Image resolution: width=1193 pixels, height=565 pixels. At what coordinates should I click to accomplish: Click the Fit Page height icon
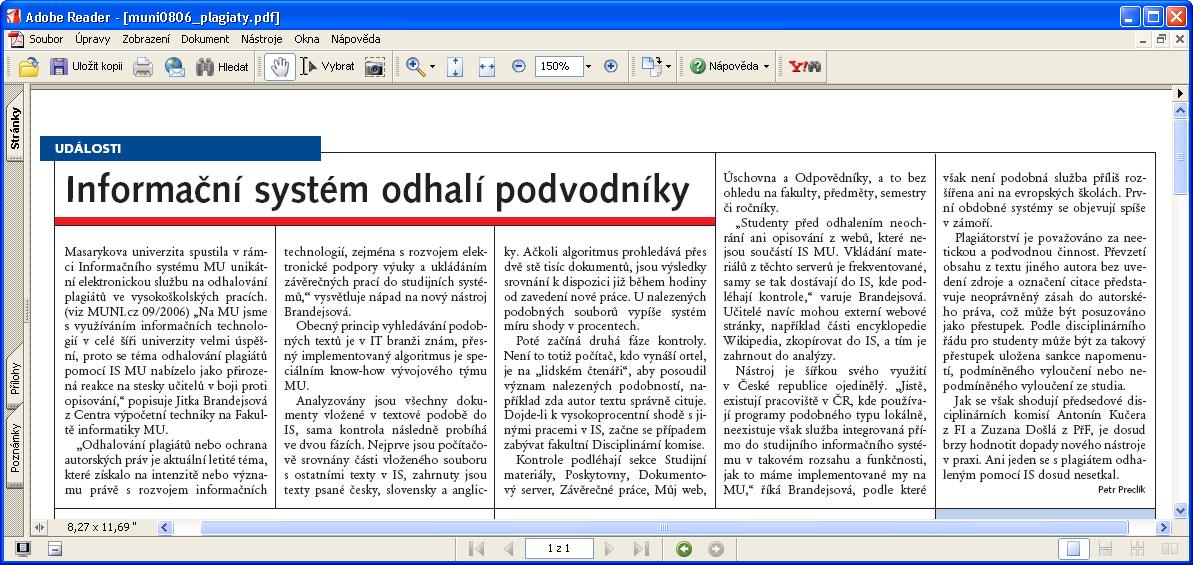(x=455, y=67)
